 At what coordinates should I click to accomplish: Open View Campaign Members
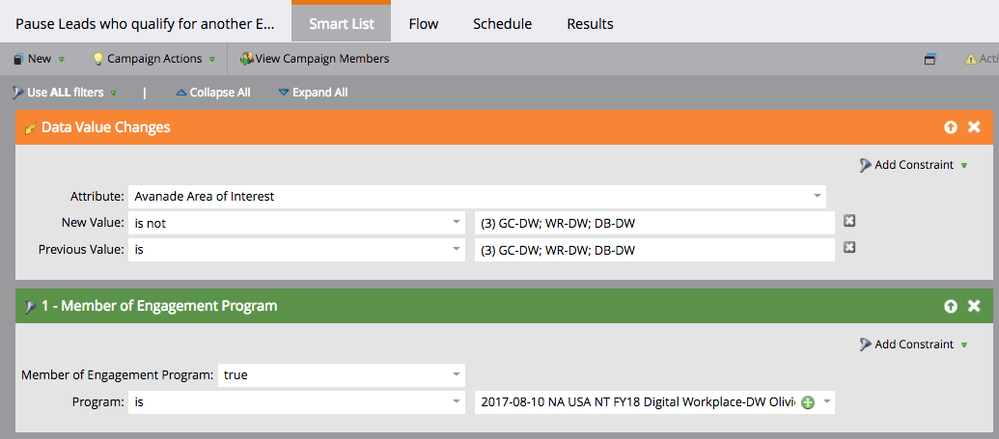pos(314,59)
